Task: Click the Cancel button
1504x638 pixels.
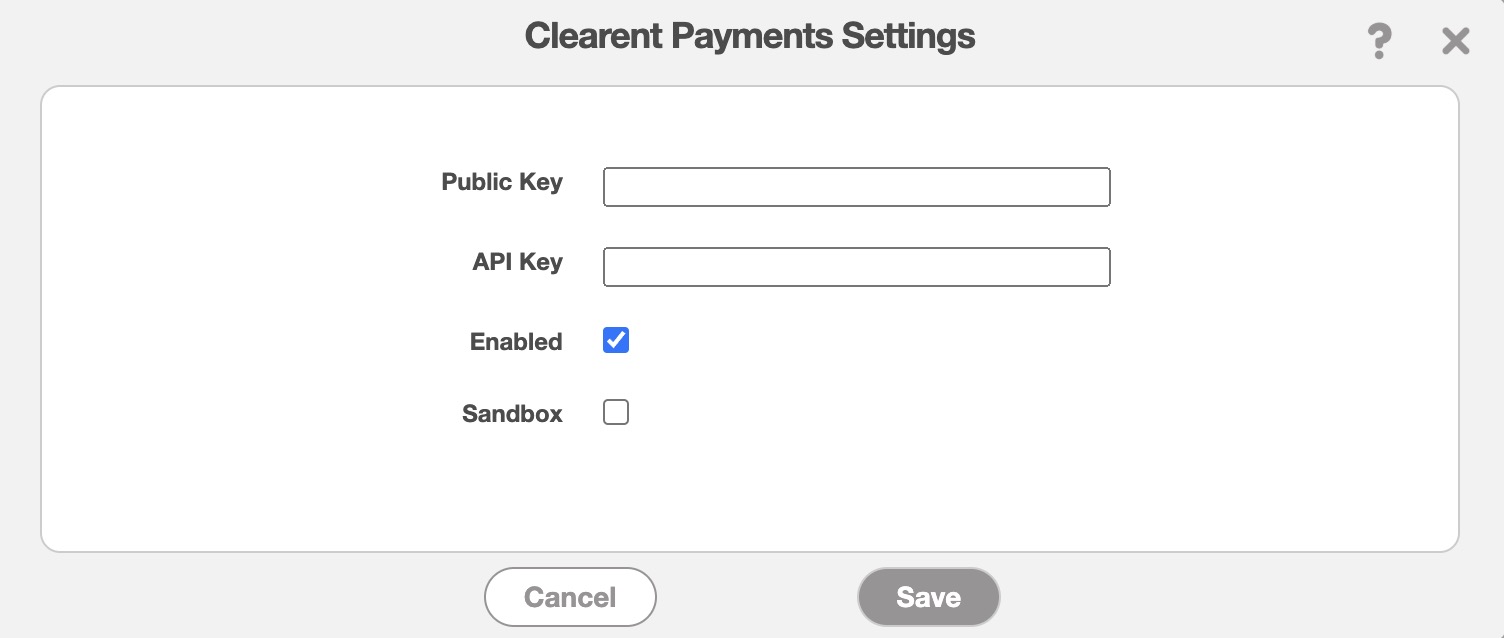Action: (570, 597)
